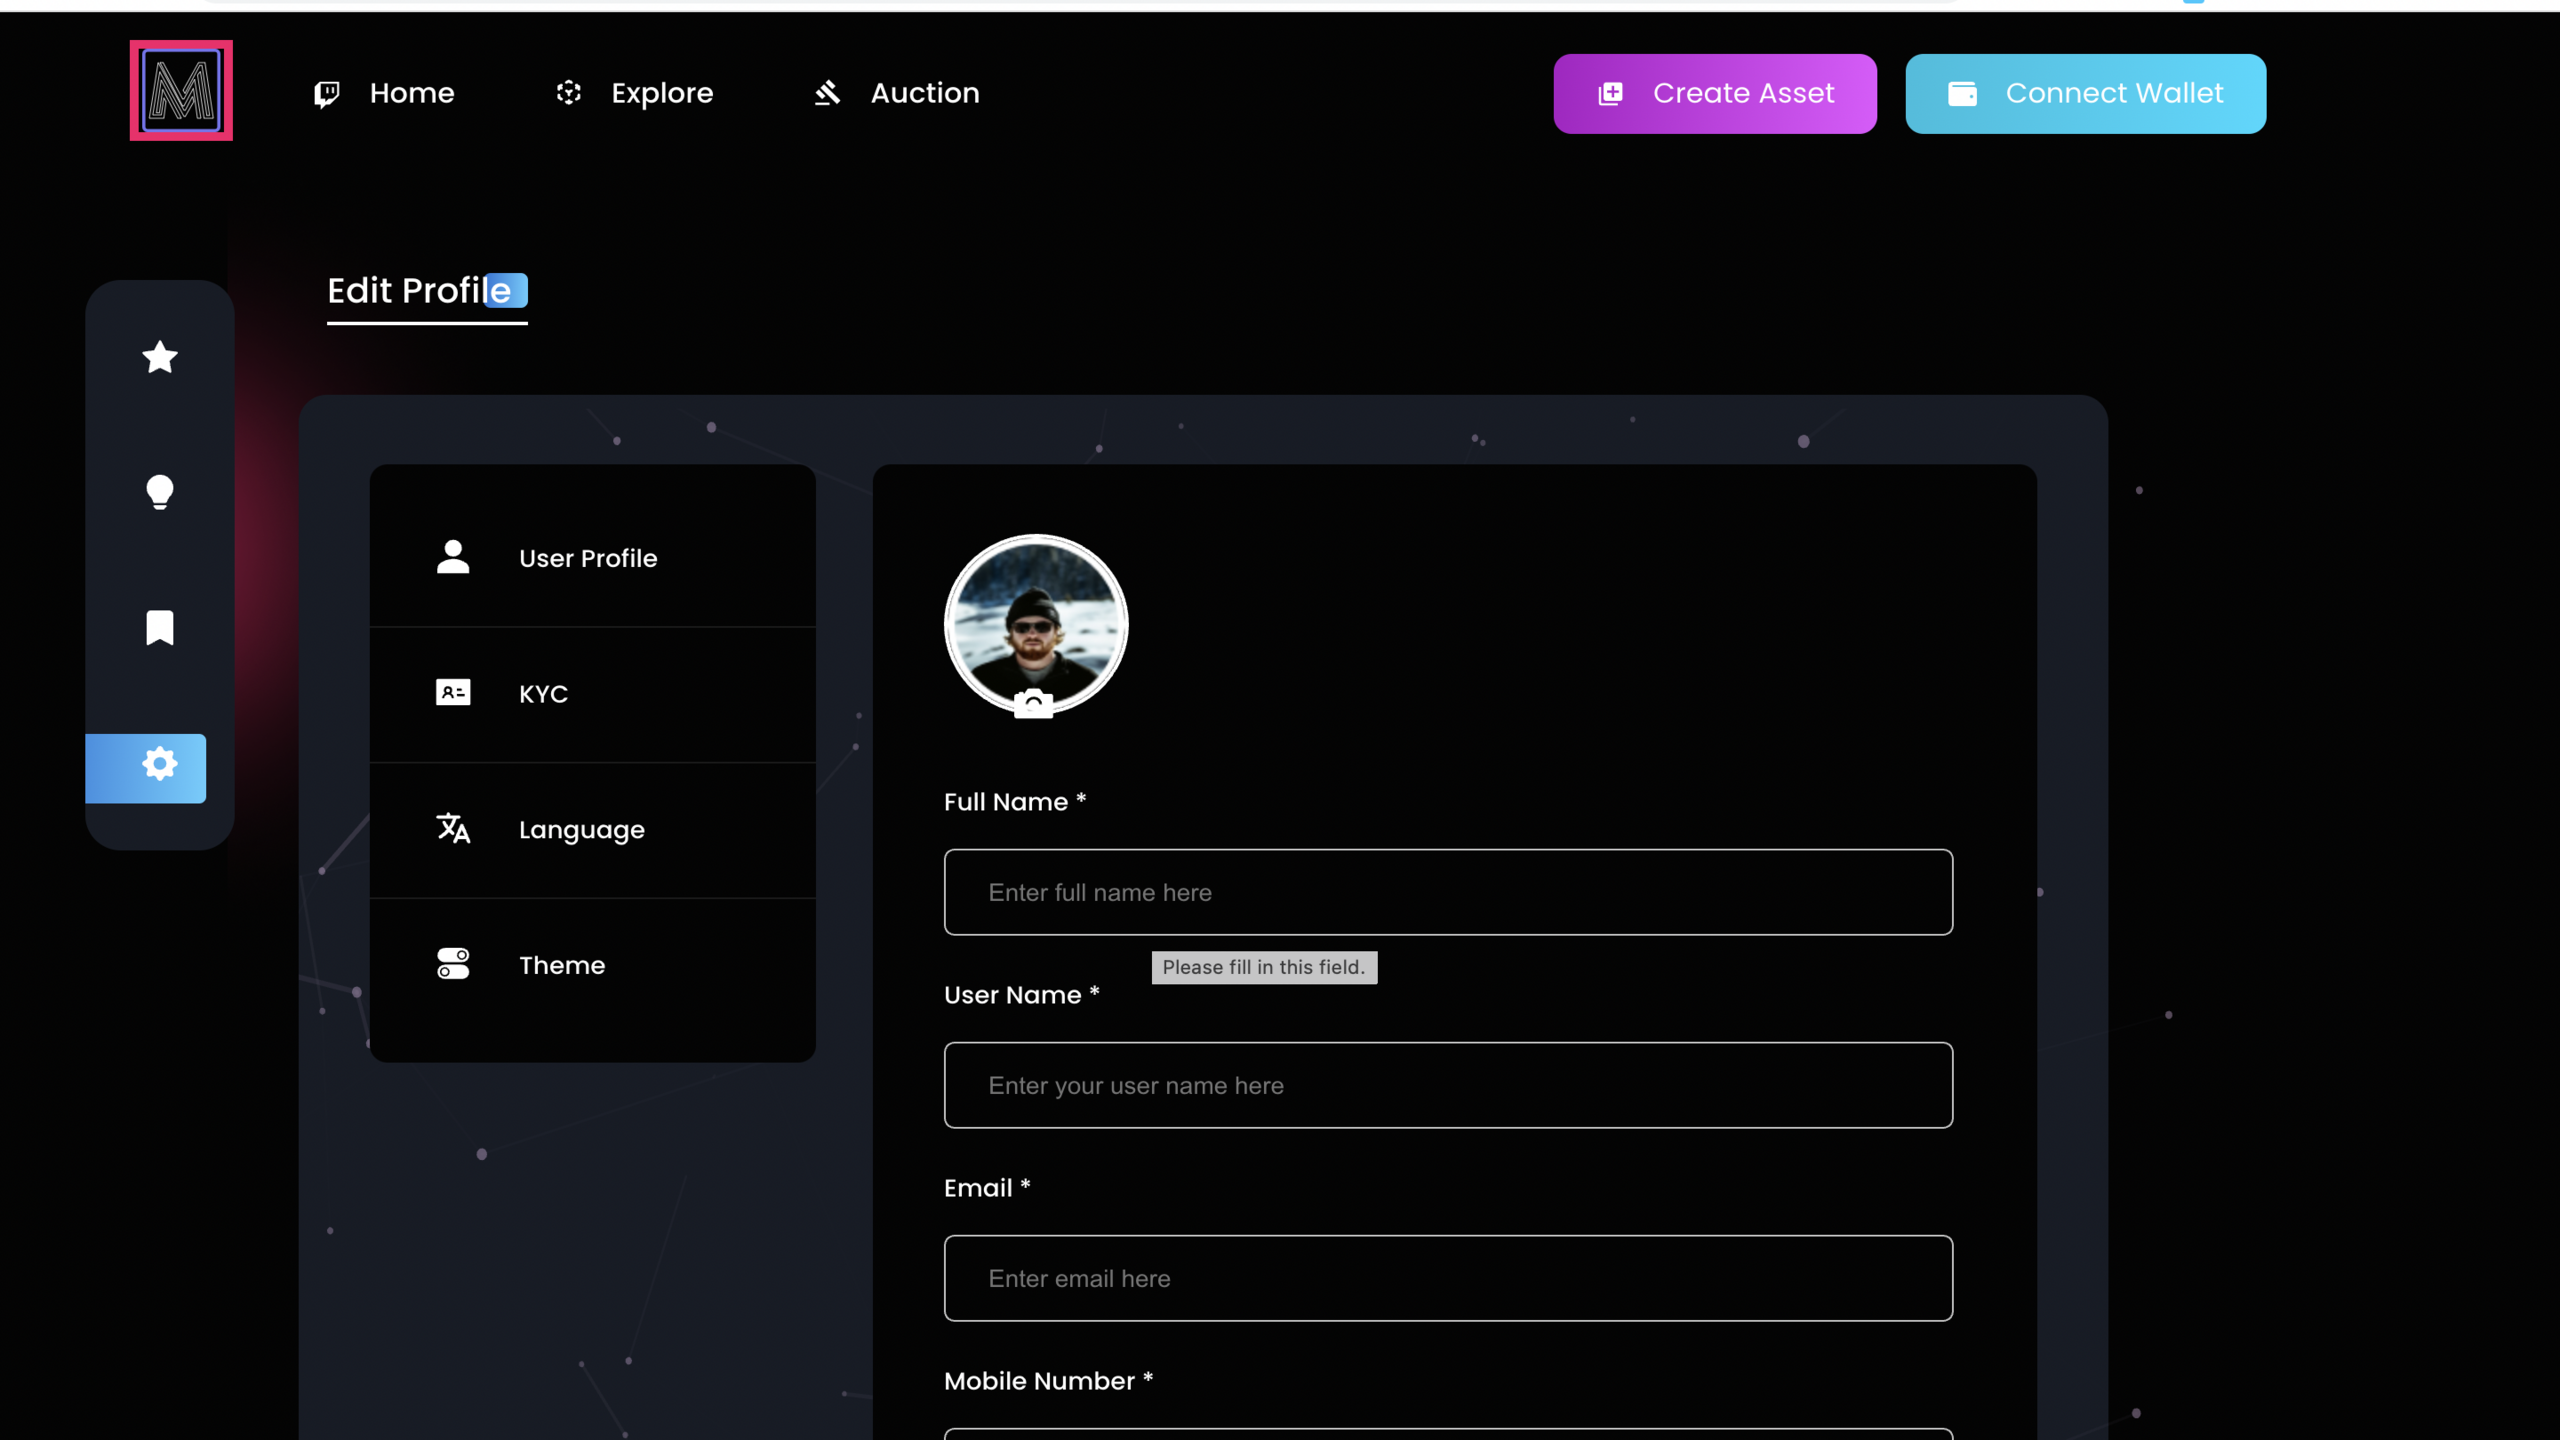
Task: Click the Theme toggle icon
Action: [453, 964]
